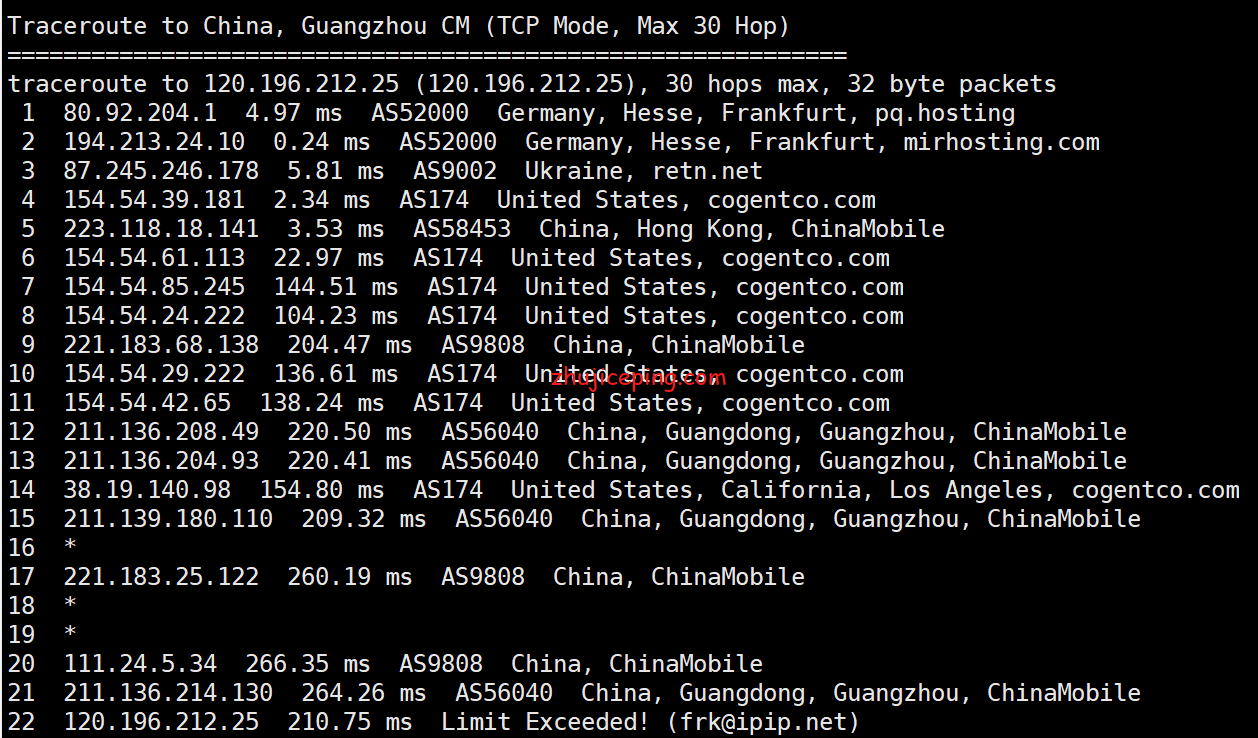Select IP address 80.92.204.1
Image resolution: width=1258 pixels, height=738 pixels.
click(x=140, y=113)
